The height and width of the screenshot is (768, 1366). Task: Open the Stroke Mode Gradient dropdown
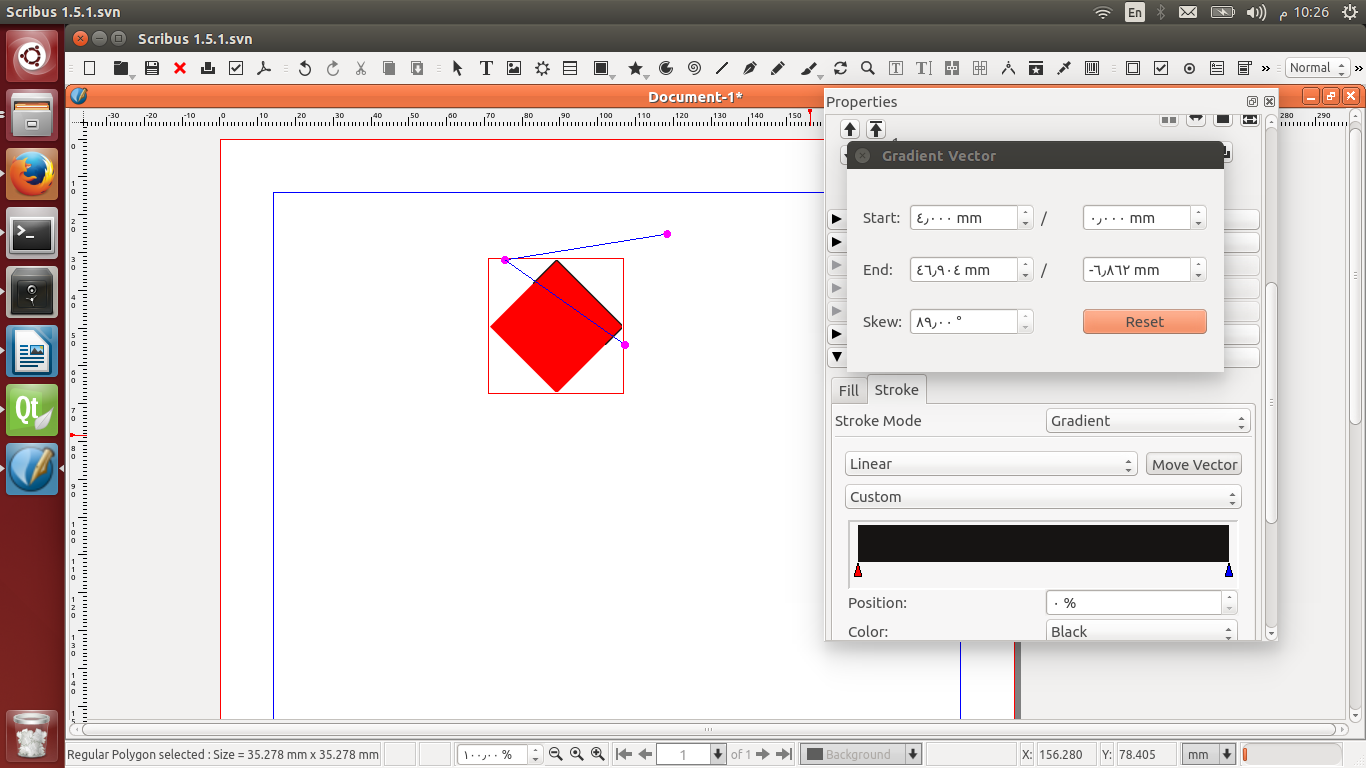pyautogui.click(x=1148, y=421)
